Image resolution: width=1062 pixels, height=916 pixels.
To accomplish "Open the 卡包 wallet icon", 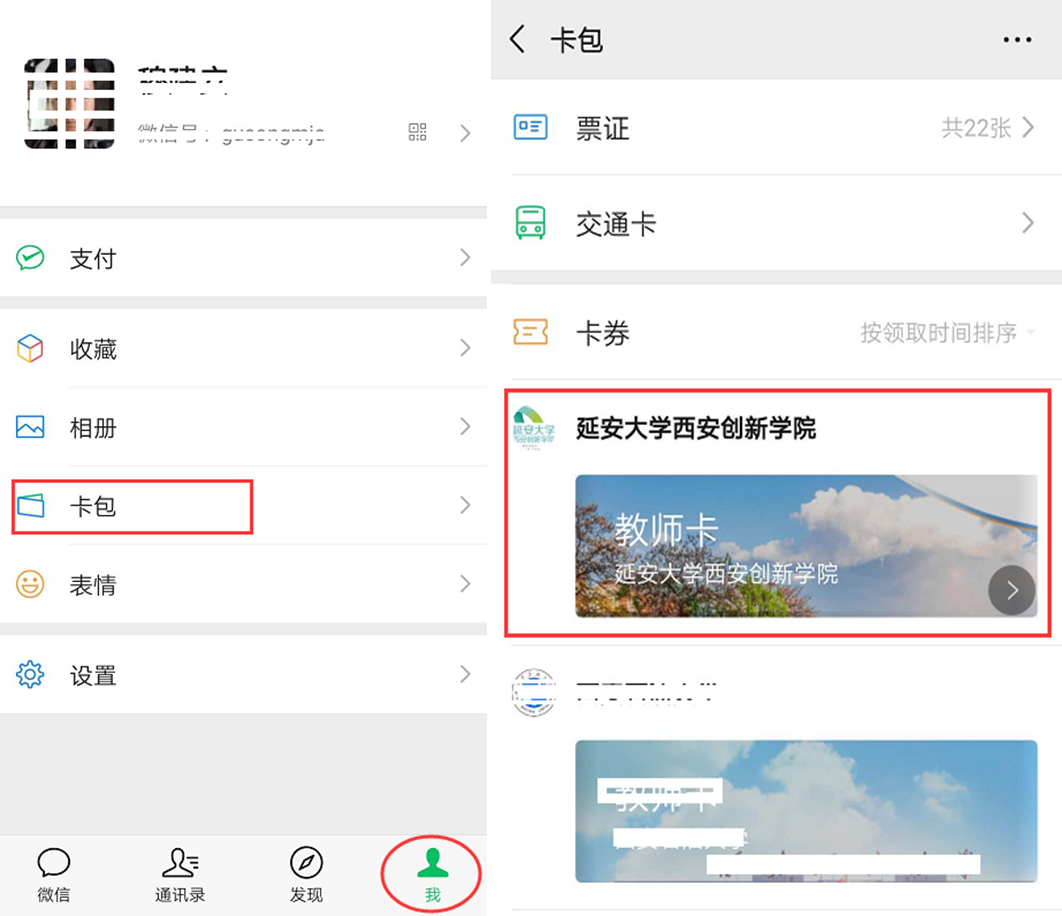I will 30,505.
